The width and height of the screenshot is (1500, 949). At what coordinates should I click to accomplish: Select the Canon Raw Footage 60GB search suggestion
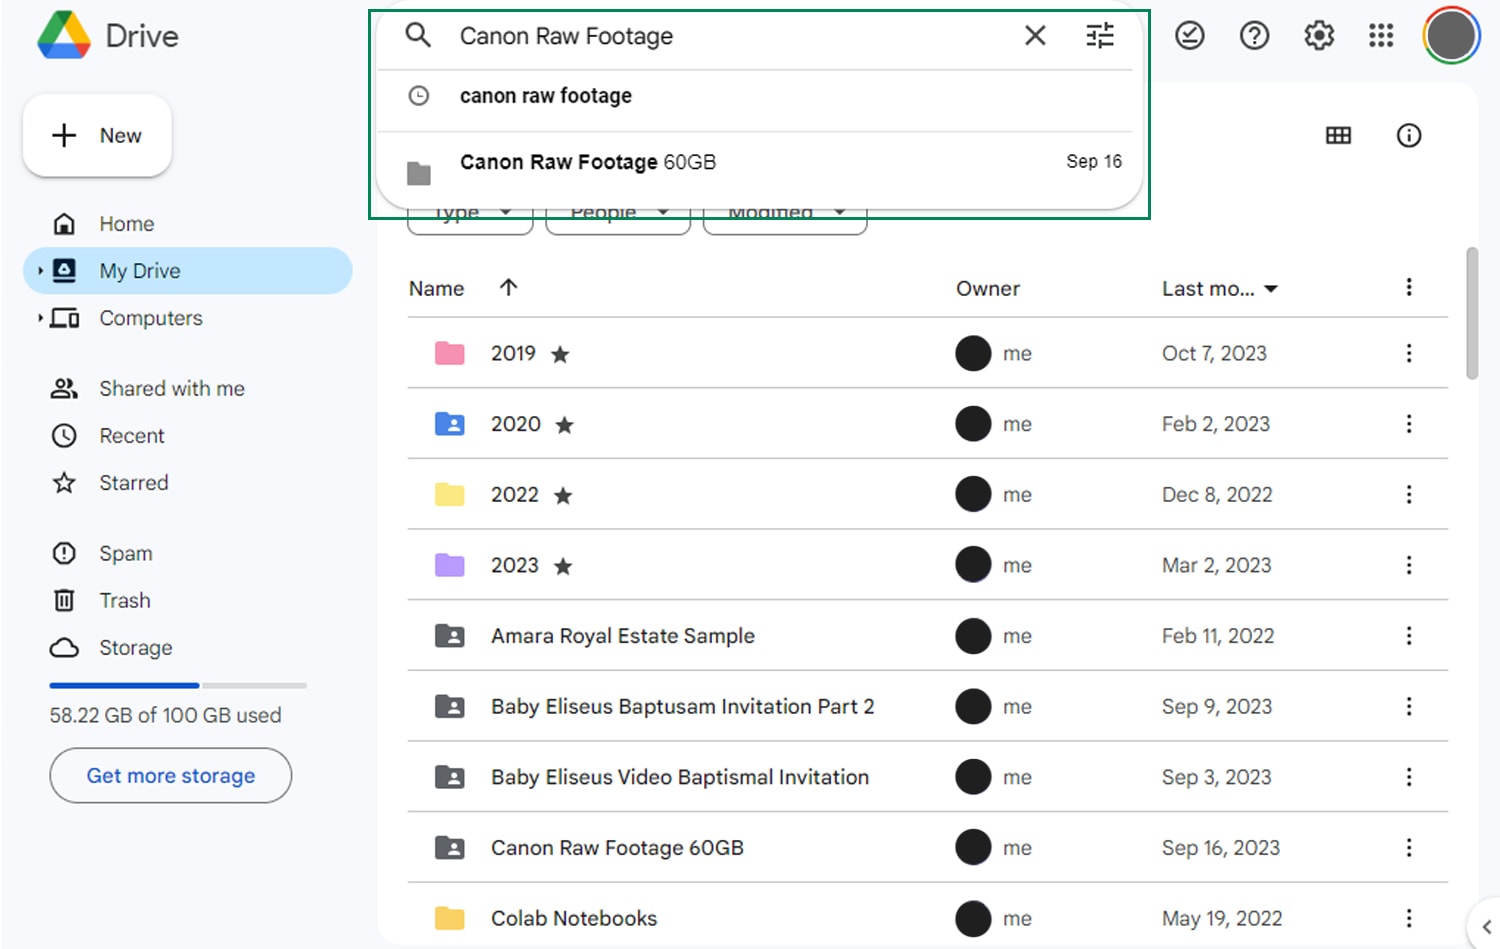(587, 161)
